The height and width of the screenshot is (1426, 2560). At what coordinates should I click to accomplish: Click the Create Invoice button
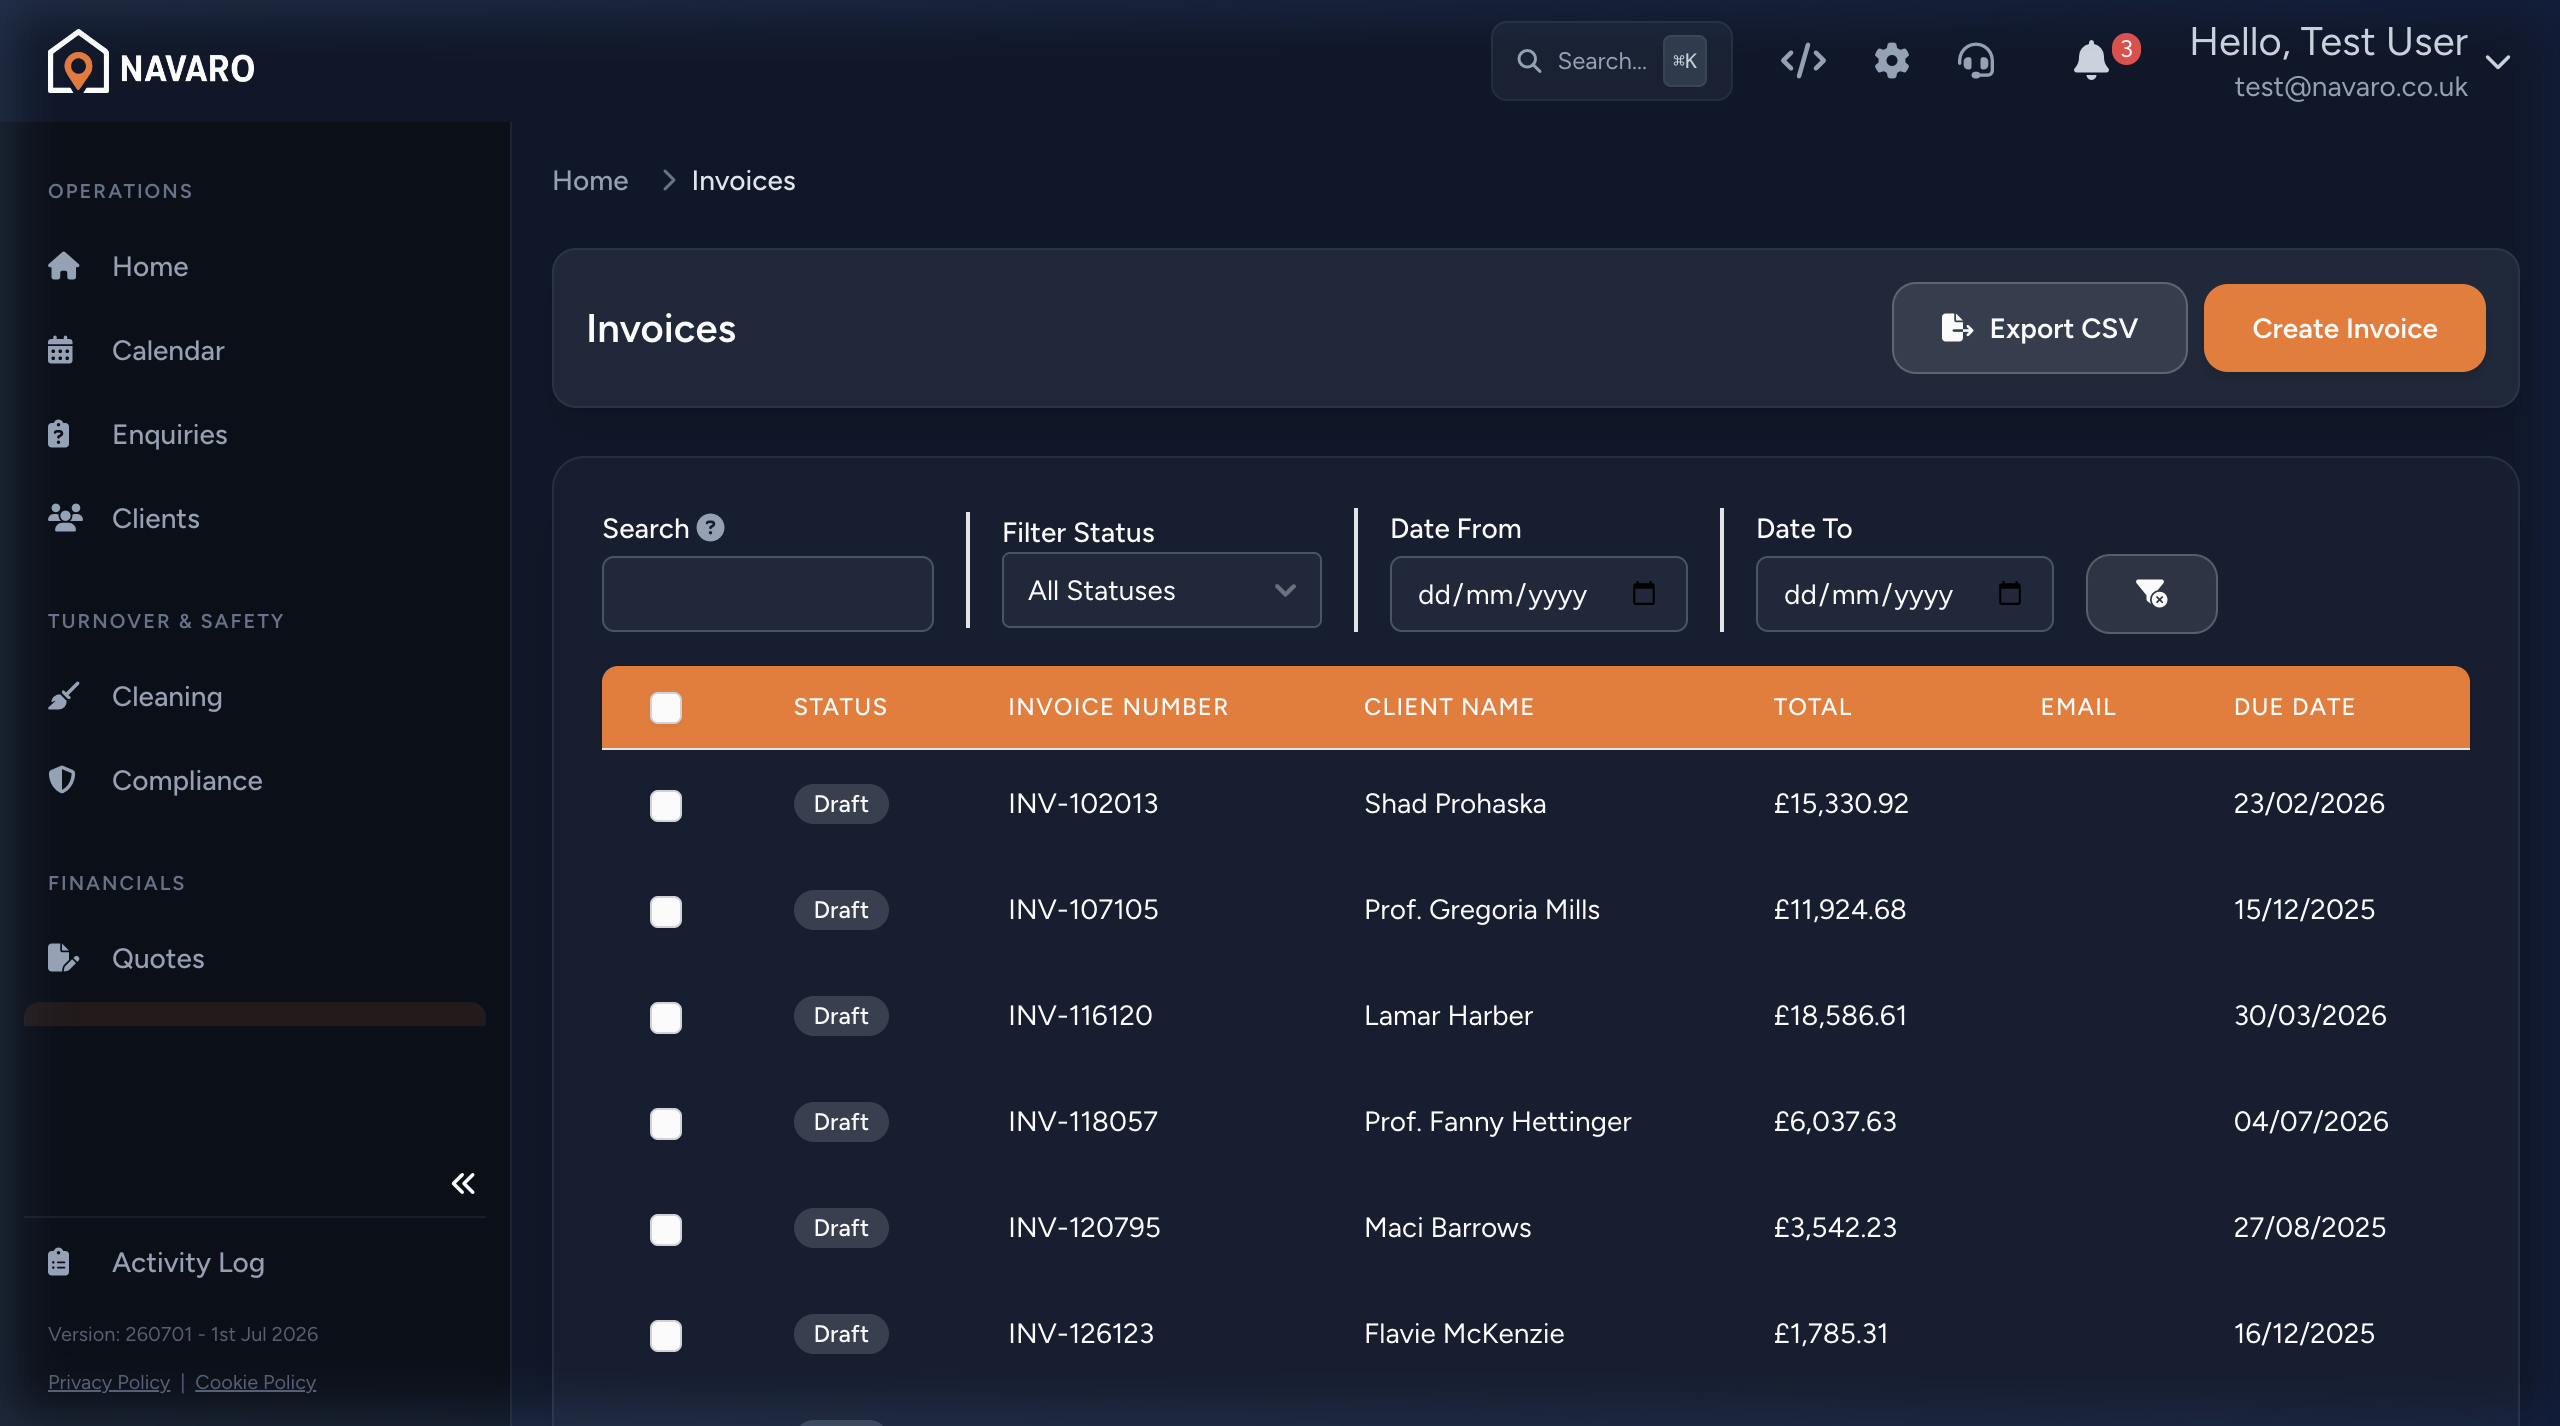coord(2344,328)
